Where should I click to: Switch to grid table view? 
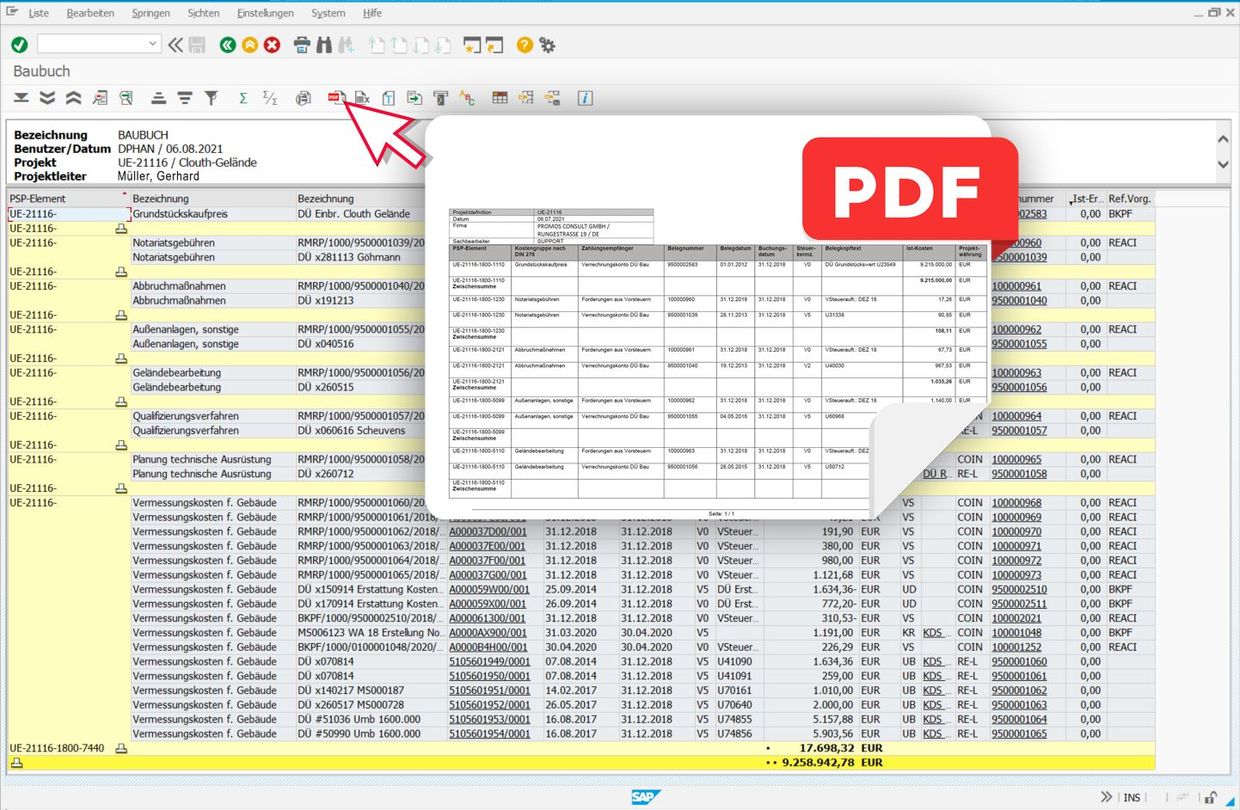(x=500, y=97)
